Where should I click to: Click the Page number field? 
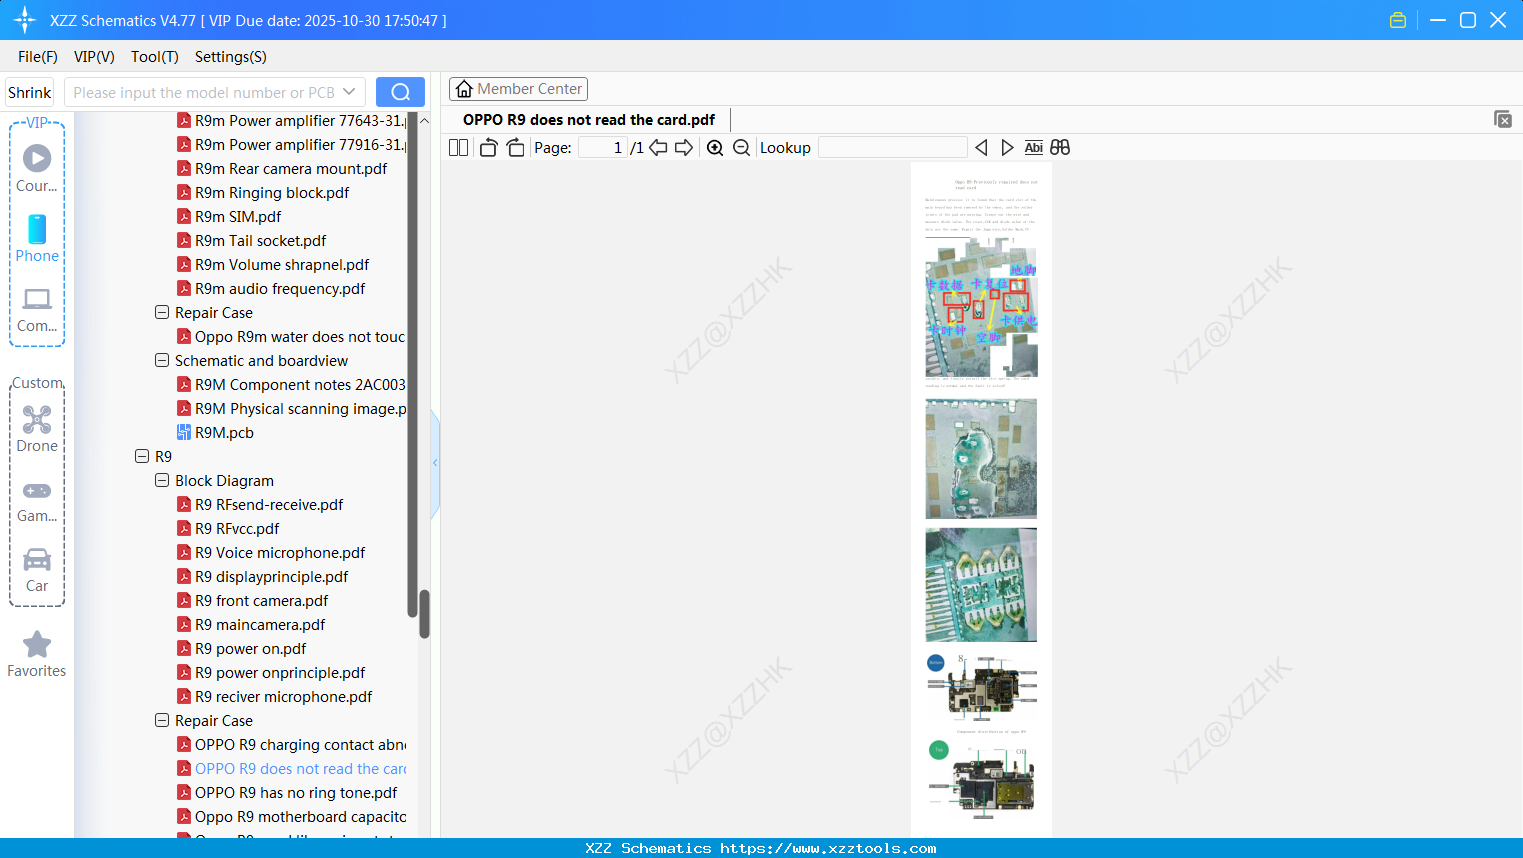click(x=602, y=148)
